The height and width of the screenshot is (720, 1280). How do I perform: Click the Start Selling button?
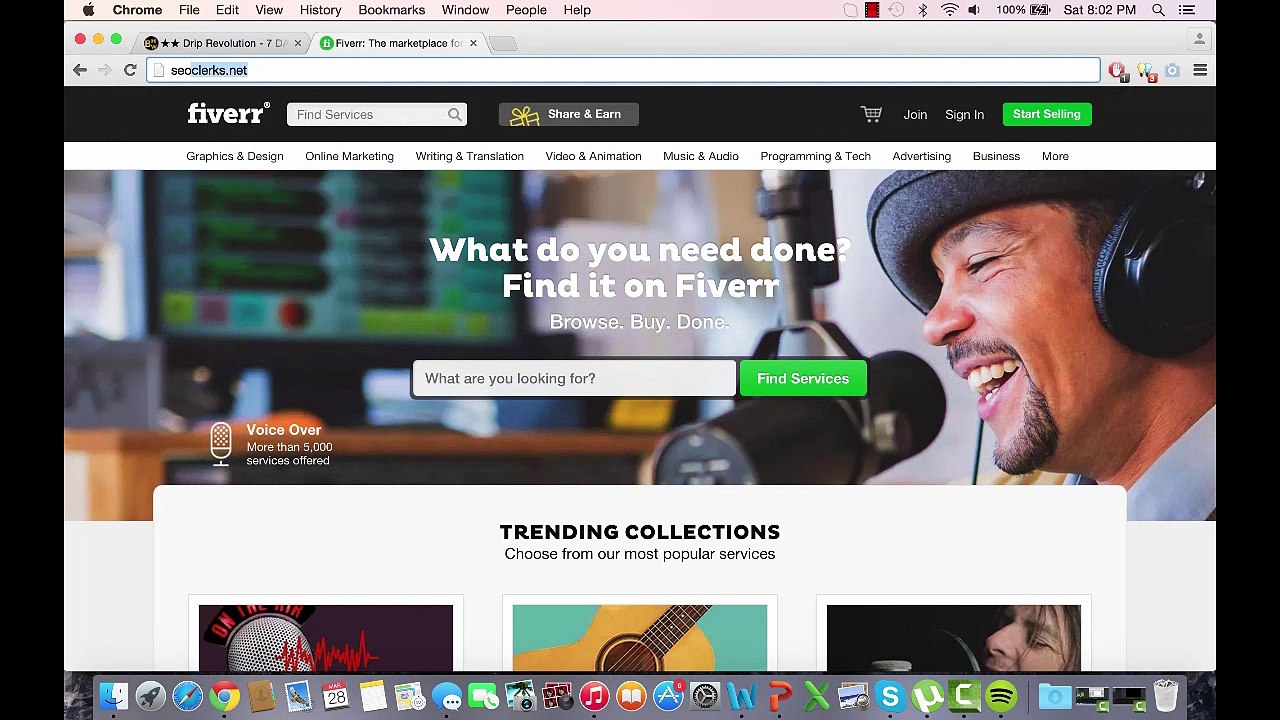pyautogui.click(x=1047, y=114)
